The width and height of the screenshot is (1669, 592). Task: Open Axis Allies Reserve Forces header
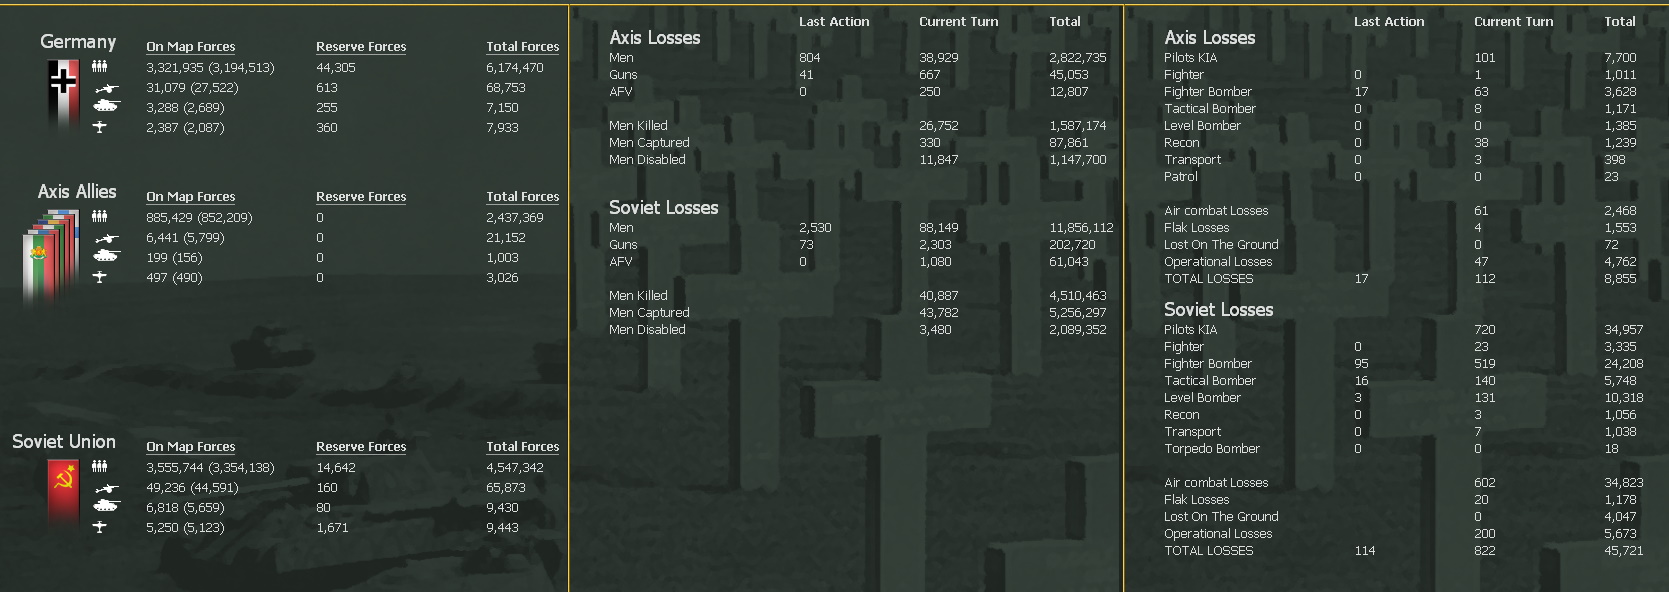(x=361, y=197)
